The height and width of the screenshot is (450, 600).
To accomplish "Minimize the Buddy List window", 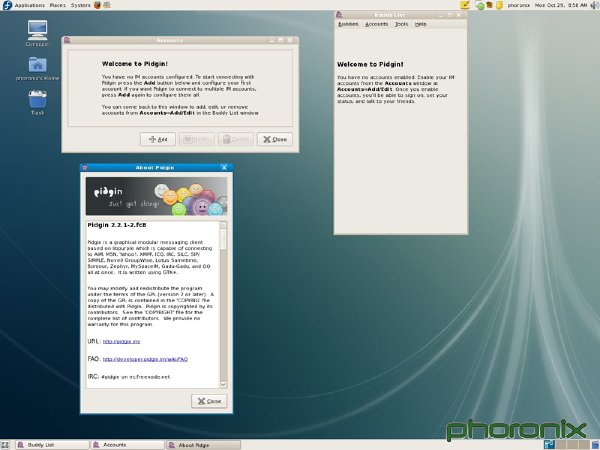I will [x=440, y=15].
